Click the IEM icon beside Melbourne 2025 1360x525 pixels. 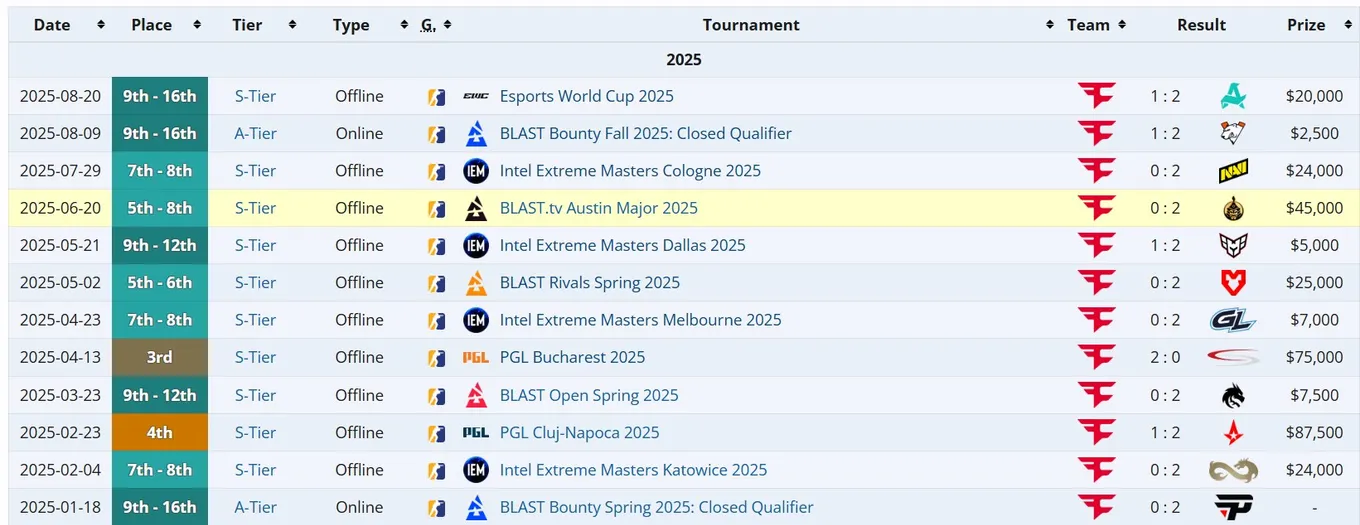(x=476, y=320)
